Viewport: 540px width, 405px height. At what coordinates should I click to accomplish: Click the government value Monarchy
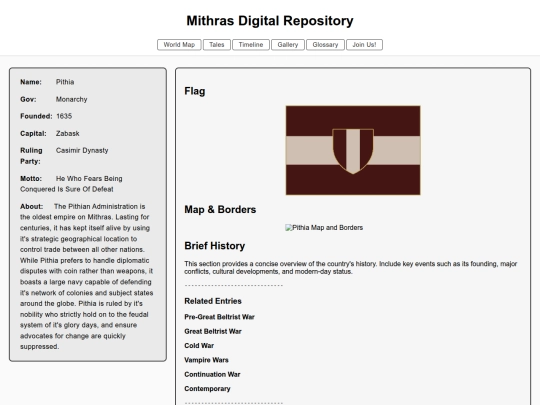(x=72, y=99)
